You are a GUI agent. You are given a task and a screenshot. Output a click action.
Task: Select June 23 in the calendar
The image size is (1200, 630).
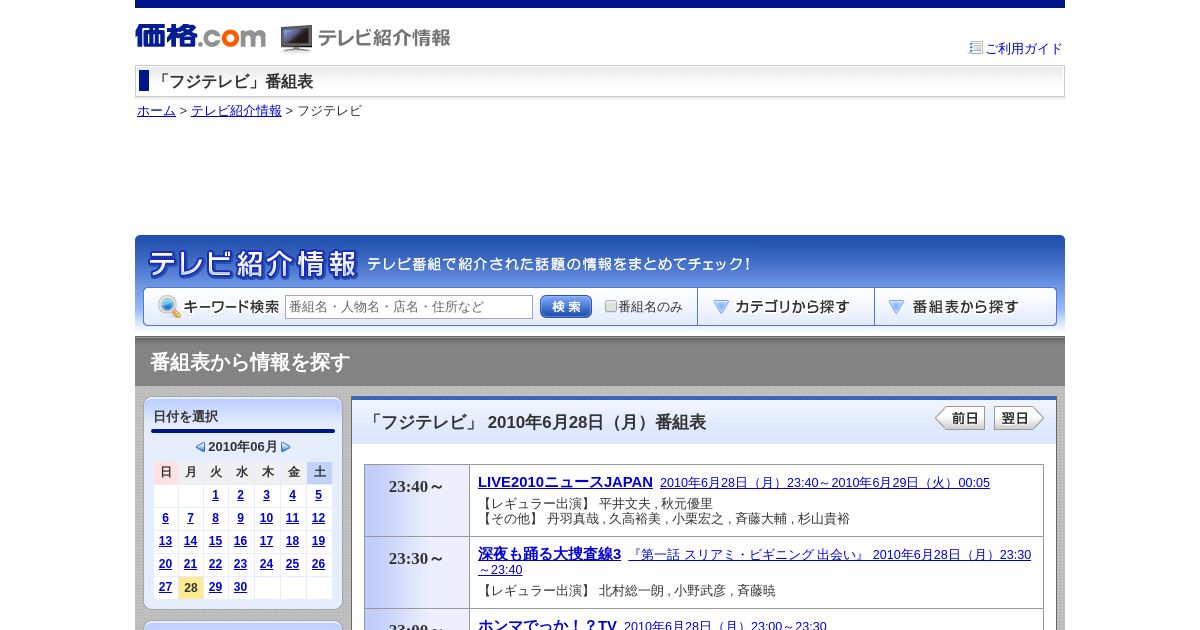241,564
